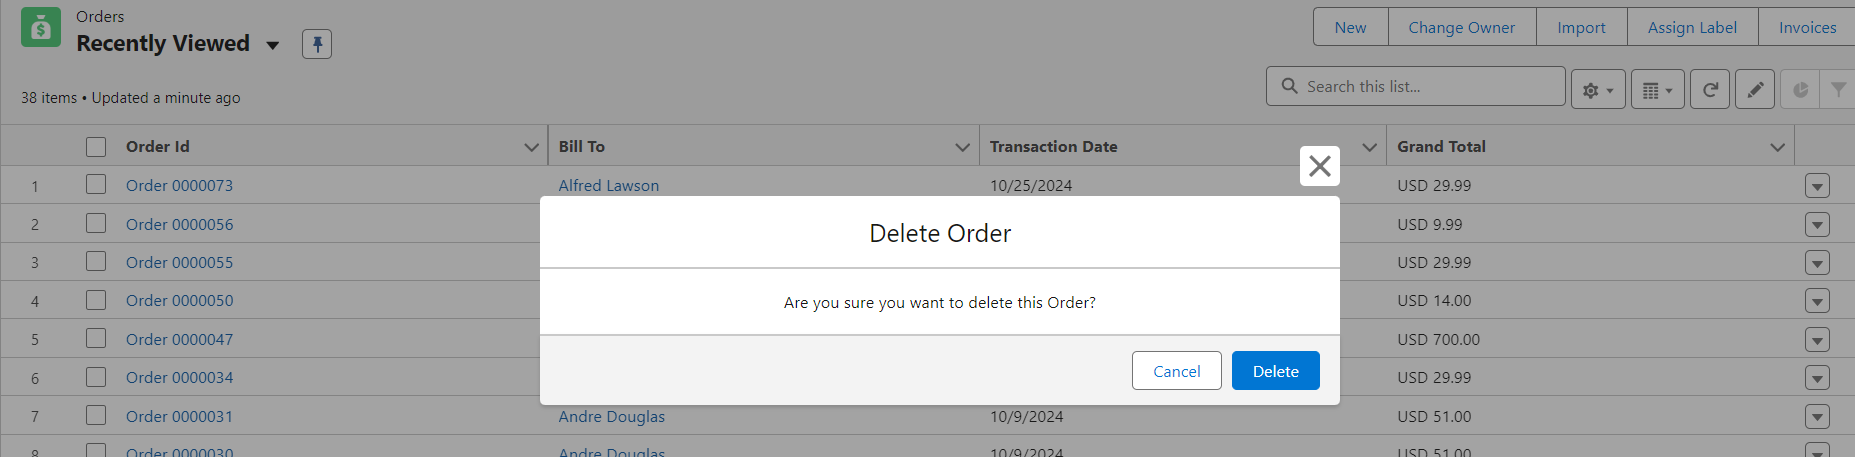The width and height of the screenshot is (1855, 457).
Task: Confirm with the Delete button
Action: pos(1275,371)
